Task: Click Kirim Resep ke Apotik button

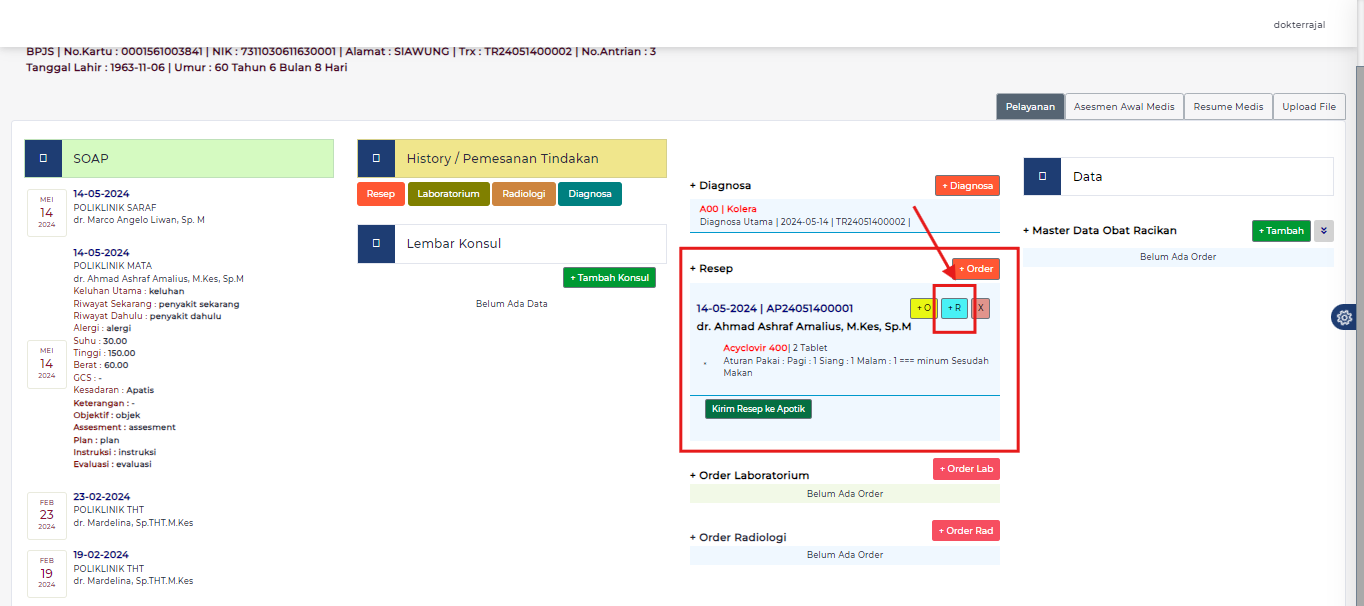Action: (x=758, y=409)
